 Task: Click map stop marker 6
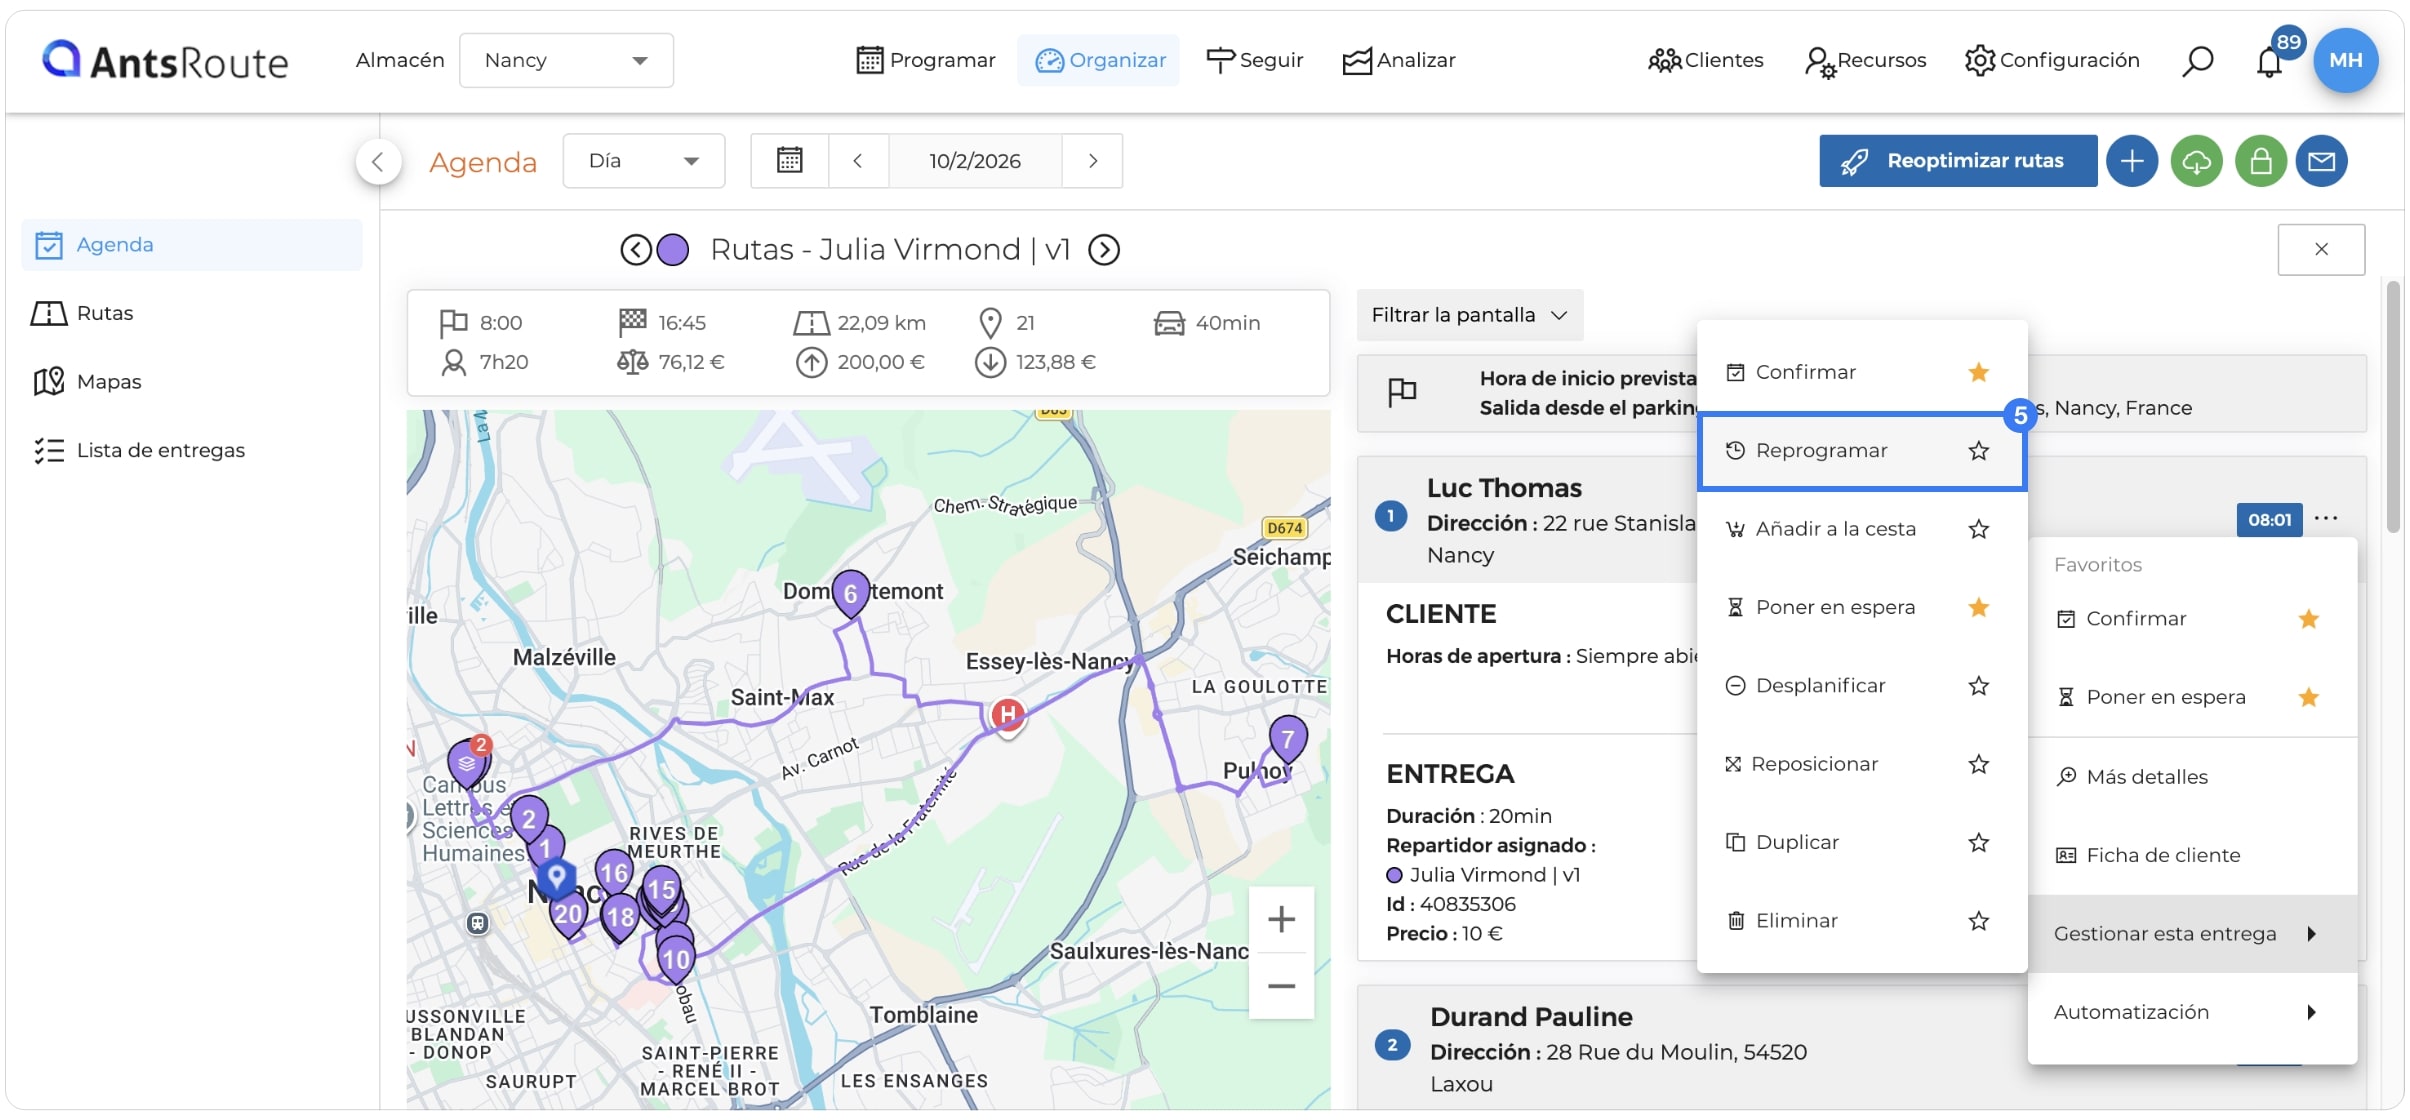pyautogui.click(x=850, y=595)
